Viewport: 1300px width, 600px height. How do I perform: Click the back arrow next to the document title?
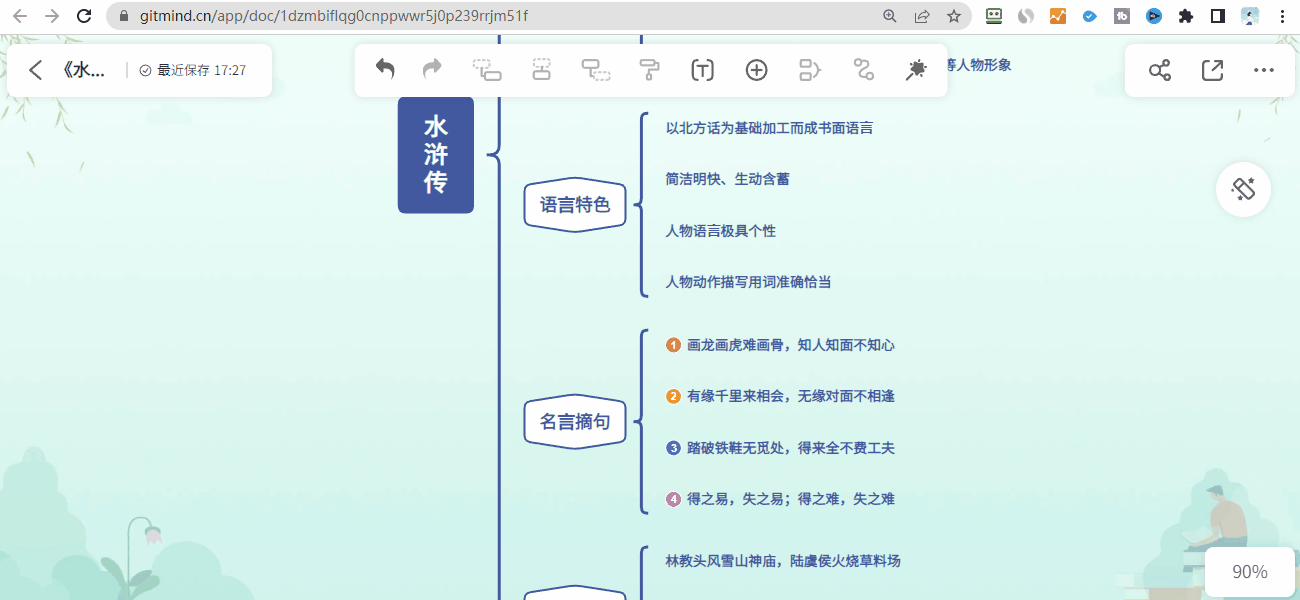pyautogui.click(x=35, y=70)
